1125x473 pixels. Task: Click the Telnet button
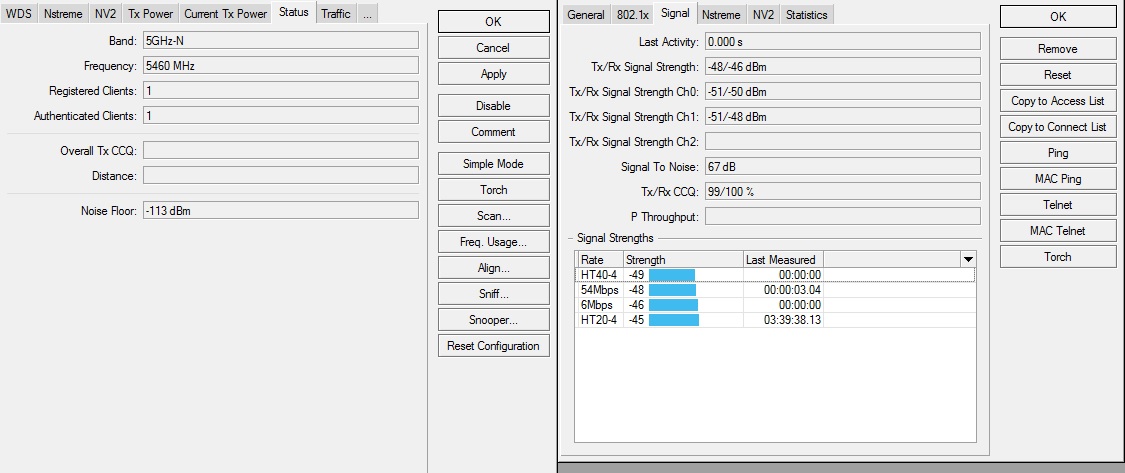(x=1058, y=205)
